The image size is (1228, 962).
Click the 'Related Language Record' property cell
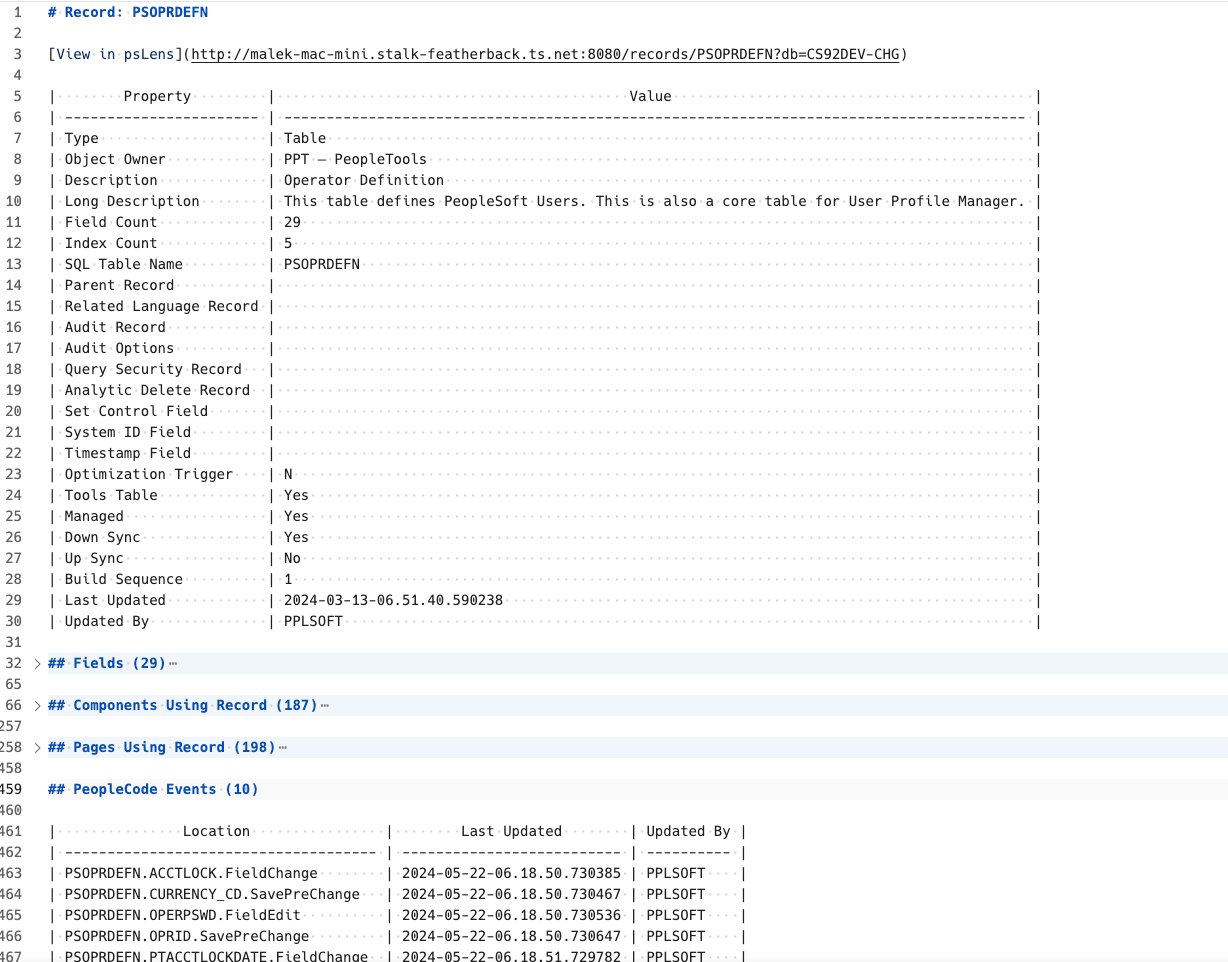point(161,306)
